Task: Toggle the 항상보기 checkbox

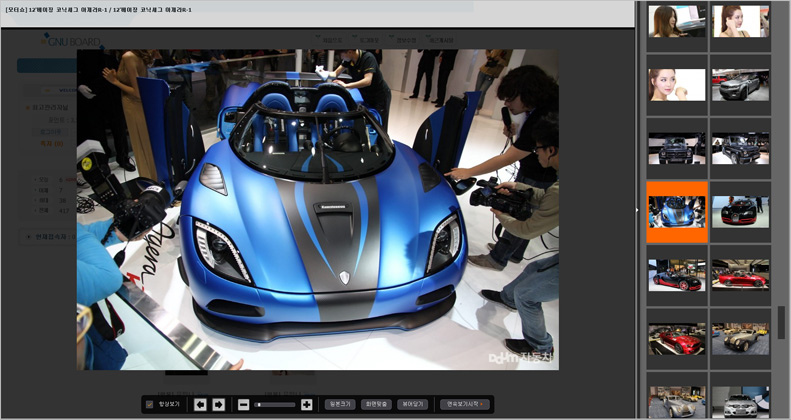Action: [149, 404]
